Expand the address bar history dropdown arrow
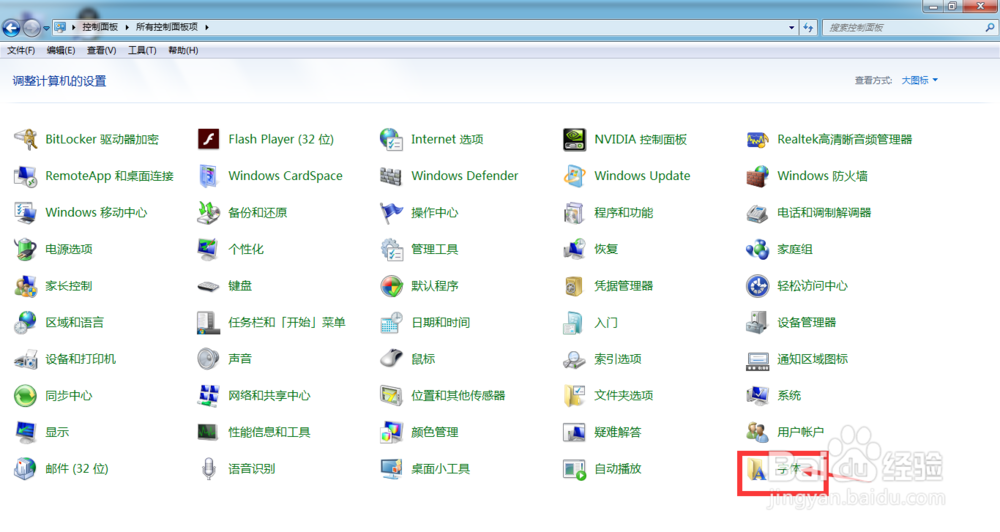 pos(791,27)
